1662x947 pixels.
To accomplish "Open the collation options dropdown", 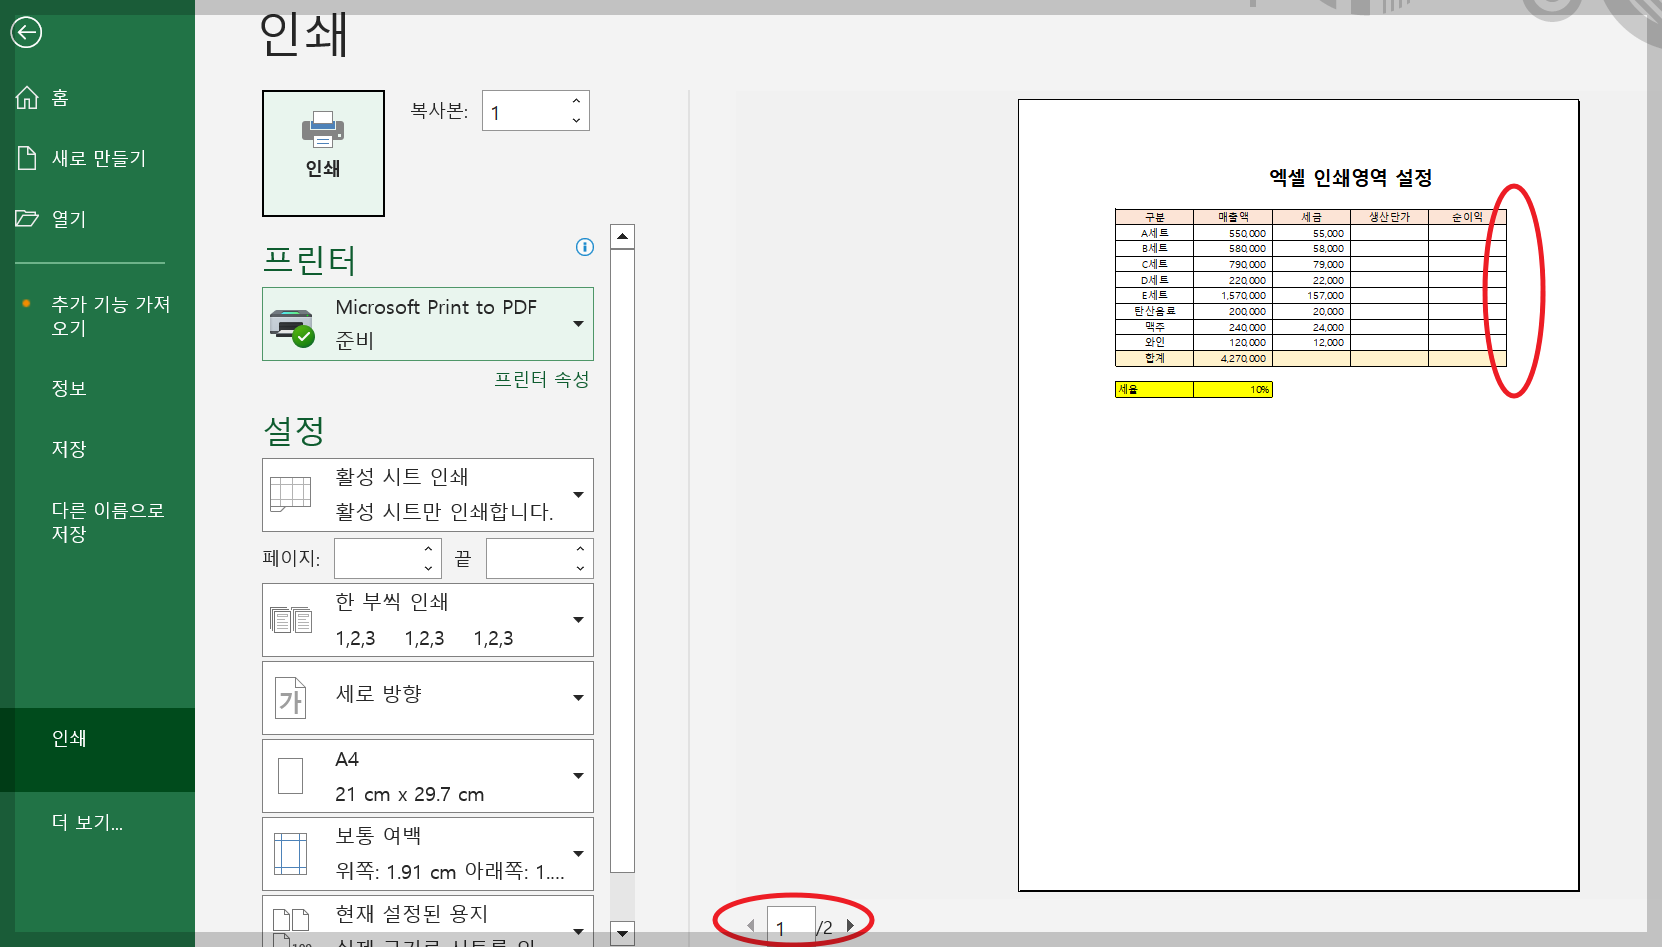I will click(x=578, y=619).
